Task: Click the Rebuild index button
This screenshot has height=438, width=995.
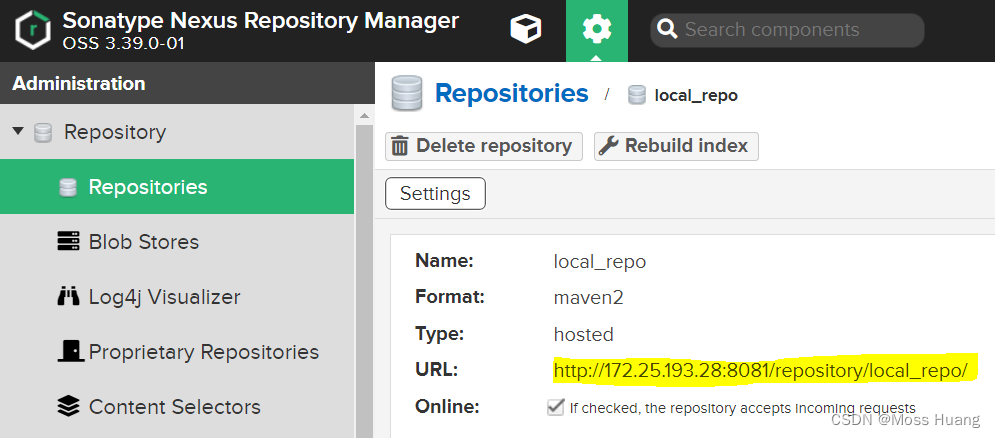Action: point(676,146)
